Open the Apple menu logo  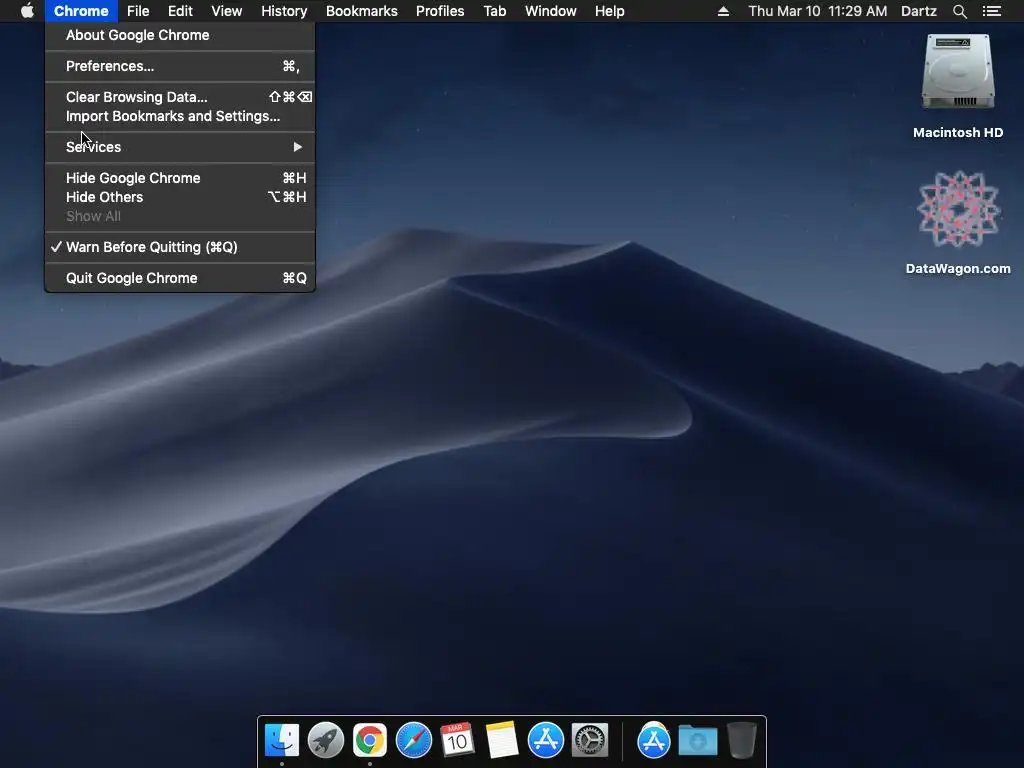(x=27, y=11)
